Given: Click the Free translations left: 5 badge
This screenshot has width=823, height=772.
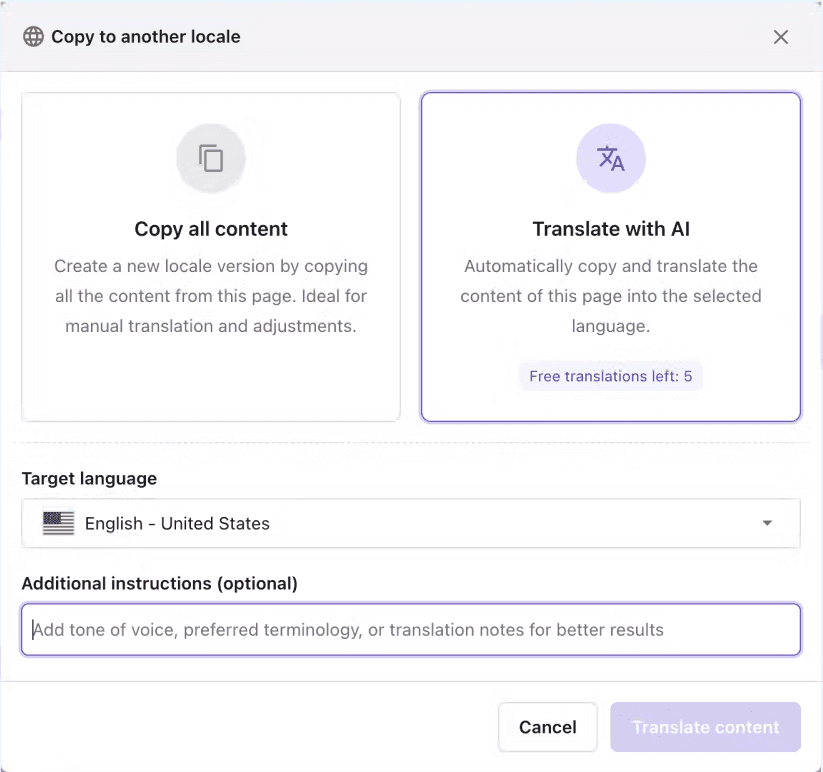Looking at the screenshot, I should pos(611,376).
